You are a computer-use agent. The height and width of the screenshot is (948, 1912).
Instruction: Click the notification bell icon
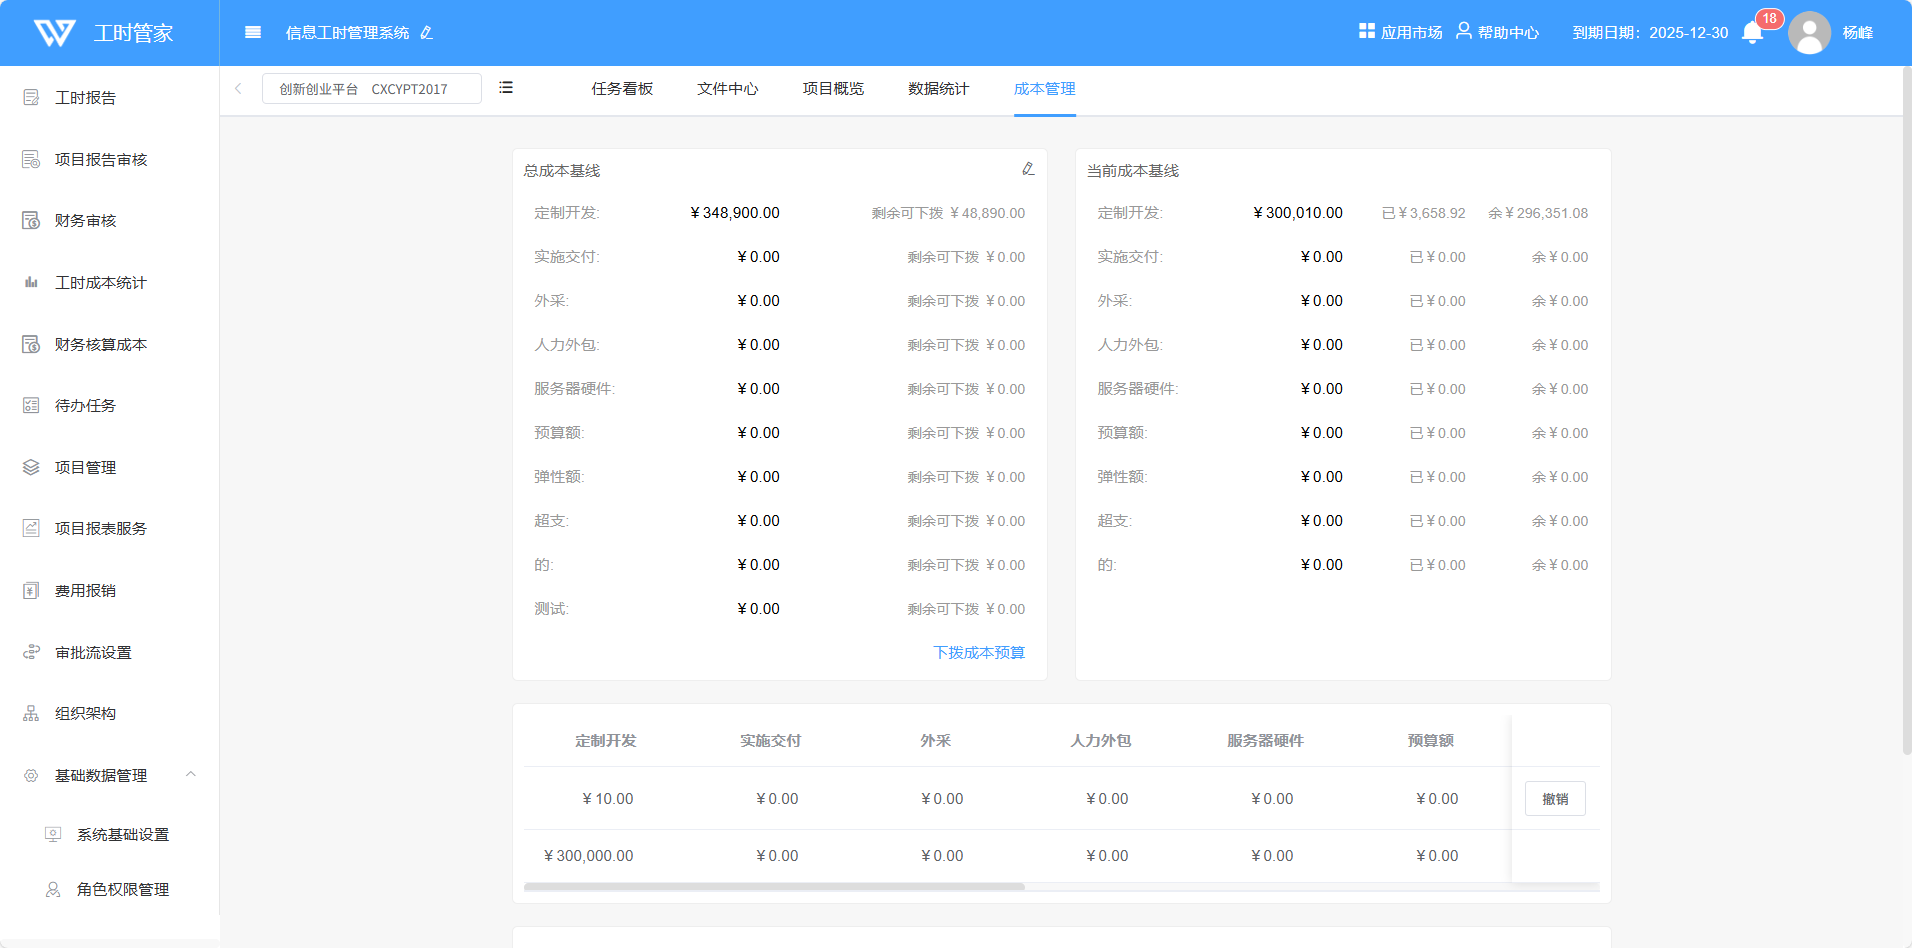(x=1752, y=33)
